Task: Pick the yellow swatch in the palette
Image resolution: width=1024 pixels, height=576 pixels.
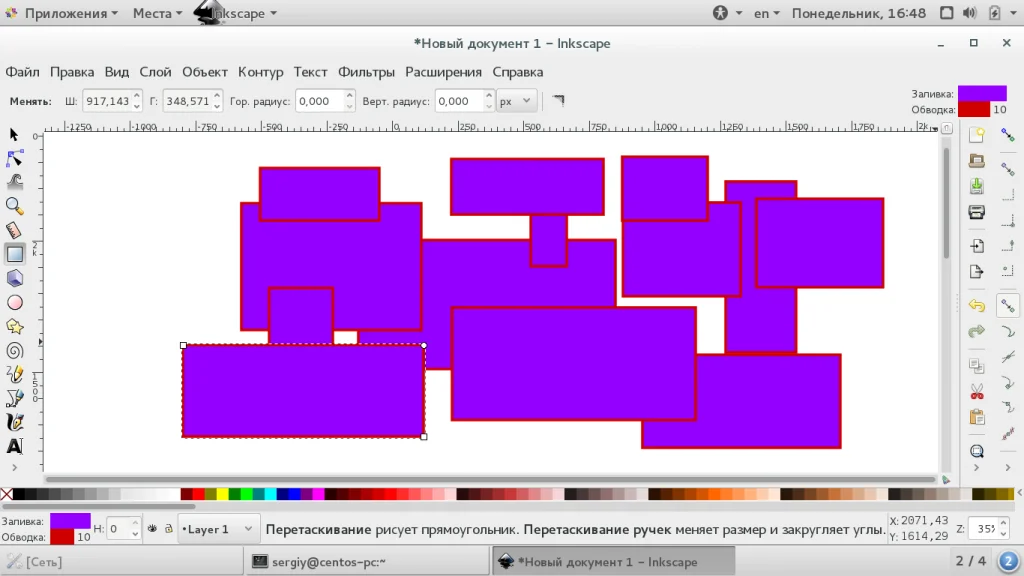Action: pos(223,494)
